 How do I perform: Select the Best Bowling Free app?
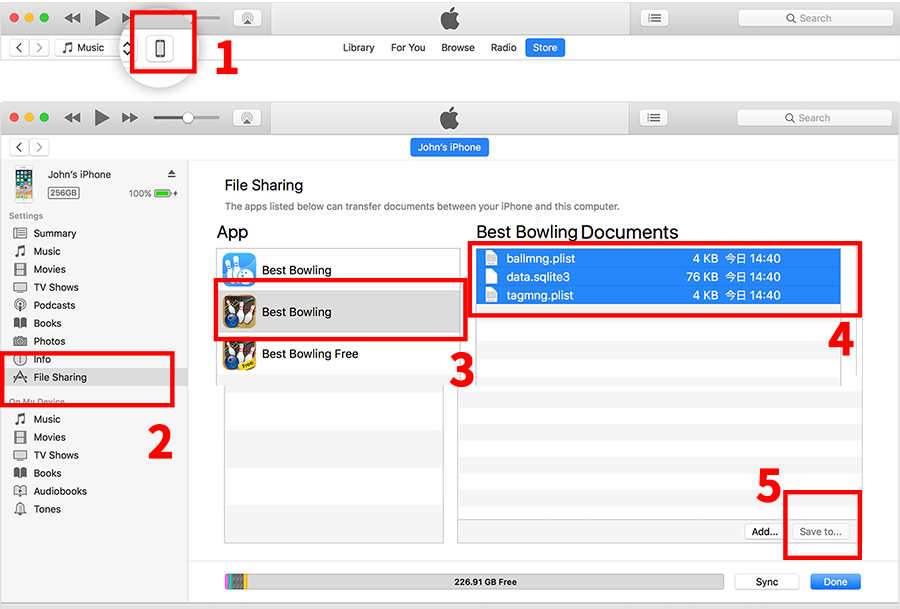tap(339, 354)
